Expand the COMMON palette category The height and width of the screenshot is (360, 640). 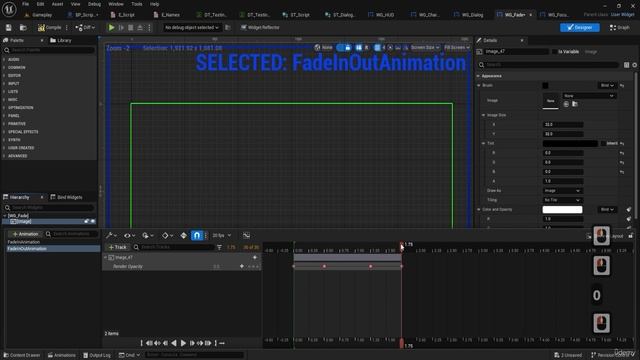coord(16,67)
